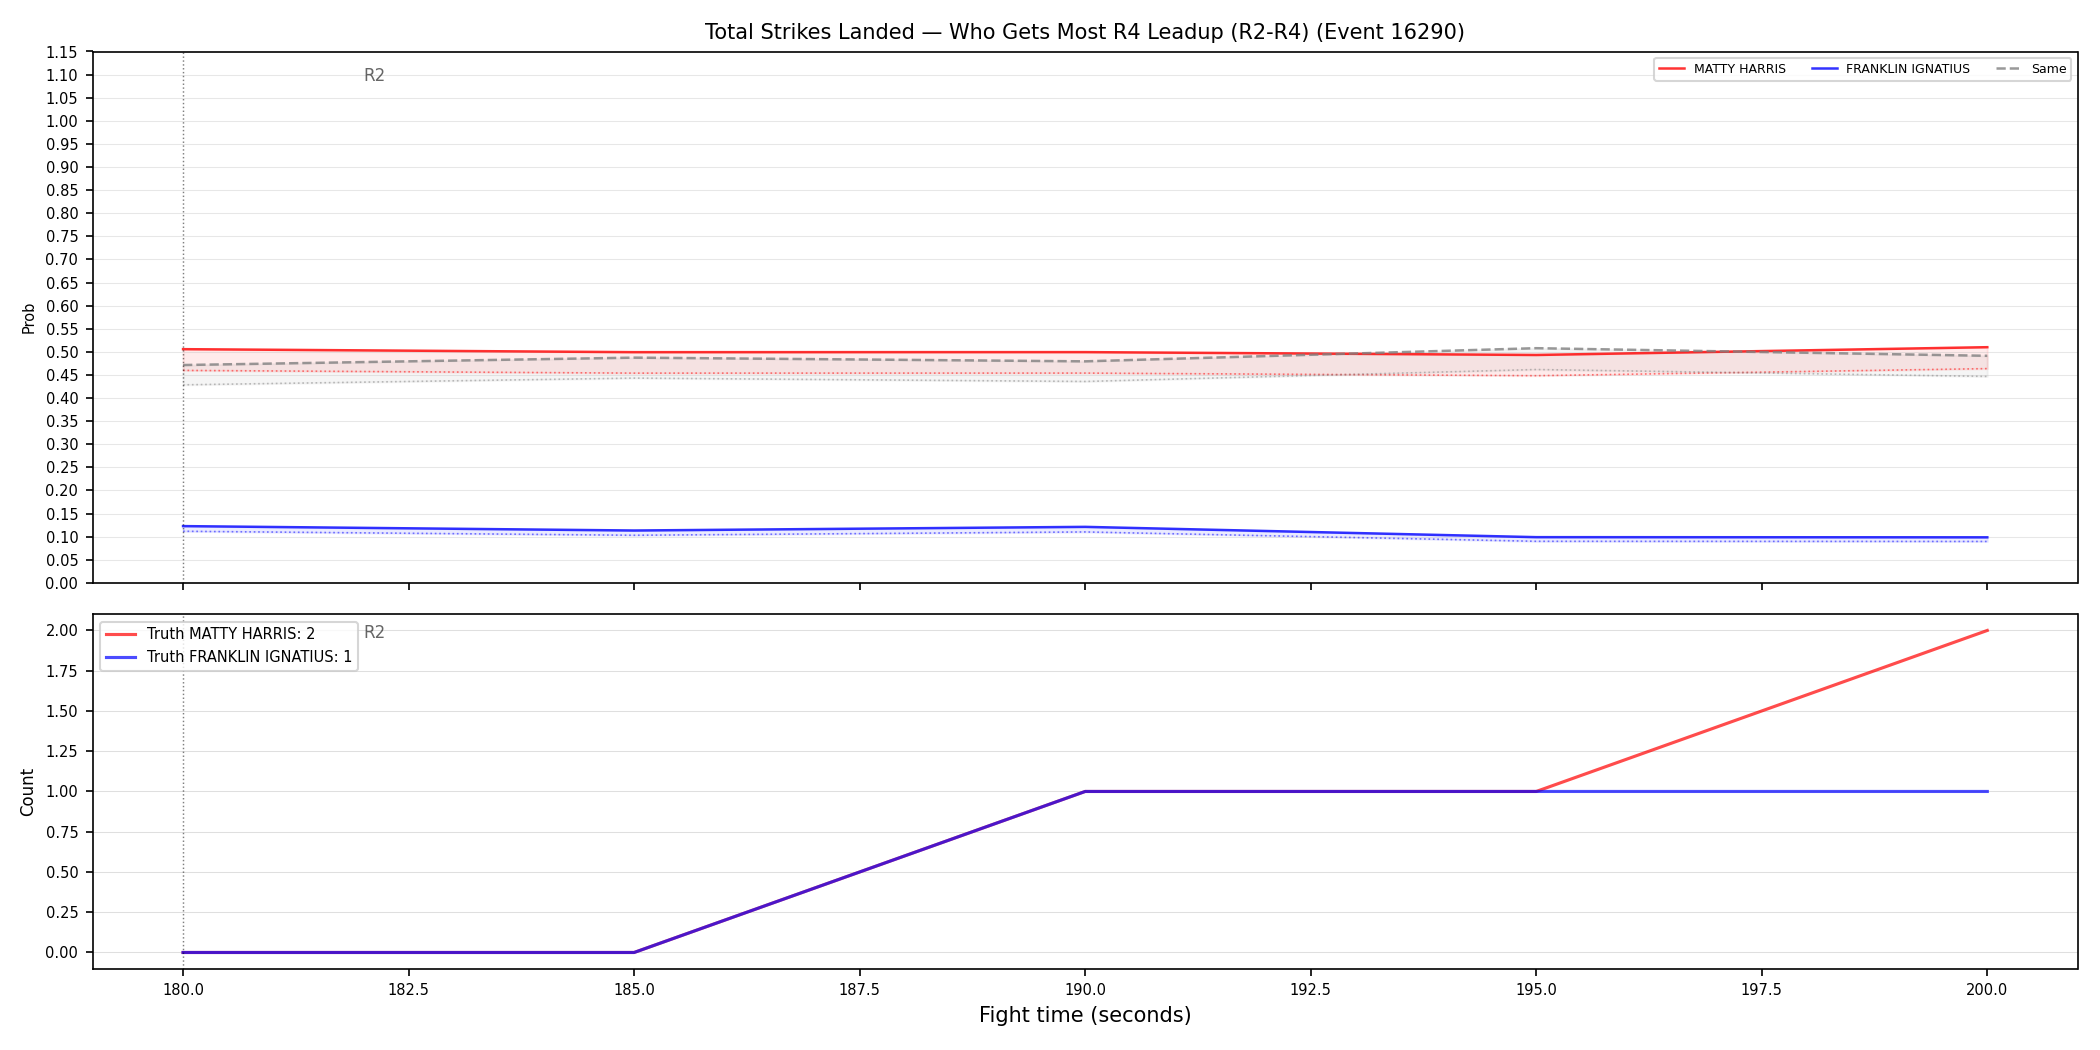2100x1050 pixels.
Task: Click the chart title mentioning Event 16290
Action: coord(1084,32)
